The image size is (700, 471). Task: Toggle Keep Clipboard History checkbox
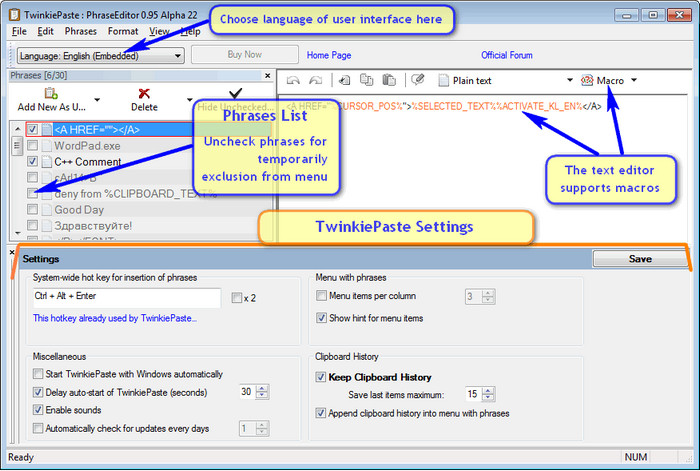click(321, 377)
